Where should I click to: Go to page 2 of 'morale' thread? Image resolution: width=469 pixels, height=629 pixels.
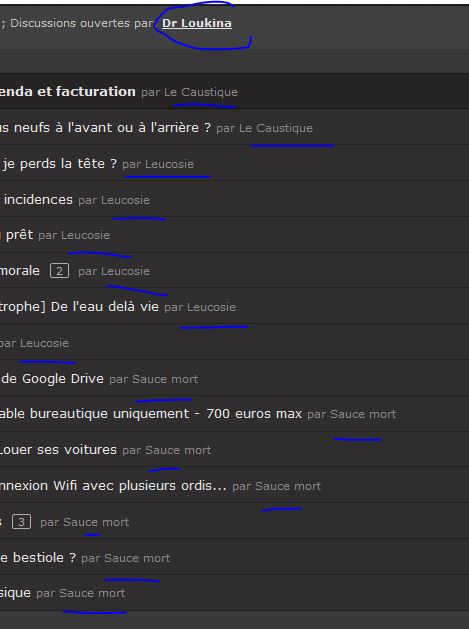tap(59, 271)
